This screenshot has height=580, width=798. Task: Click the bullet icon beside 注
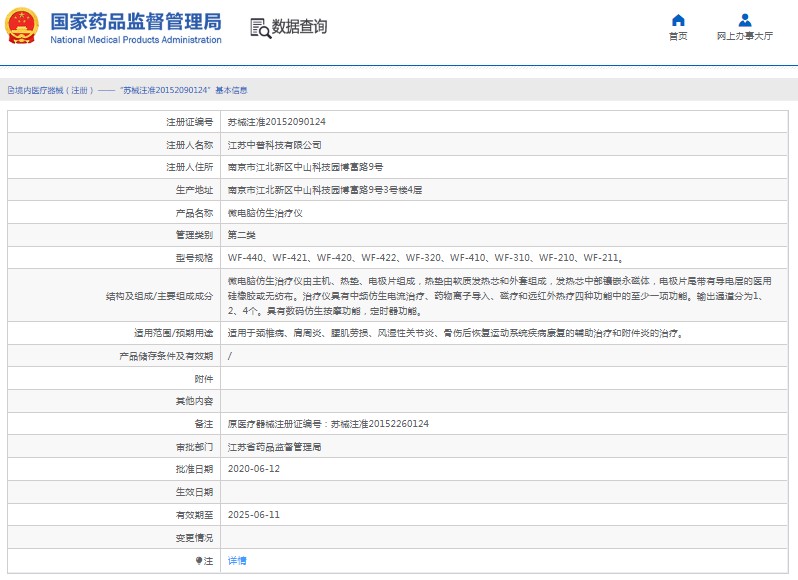(198, 561)
